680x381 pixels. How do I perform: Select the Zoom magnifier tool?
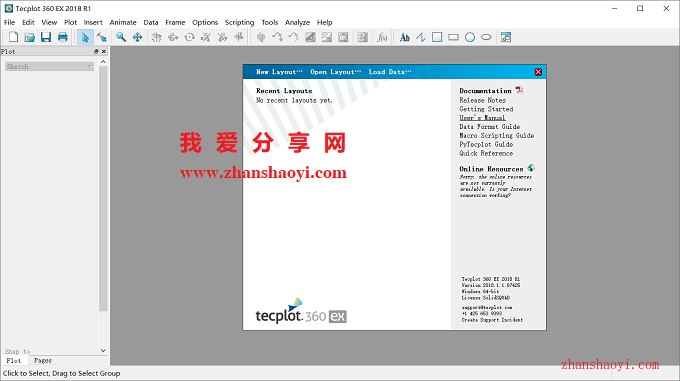121,37
